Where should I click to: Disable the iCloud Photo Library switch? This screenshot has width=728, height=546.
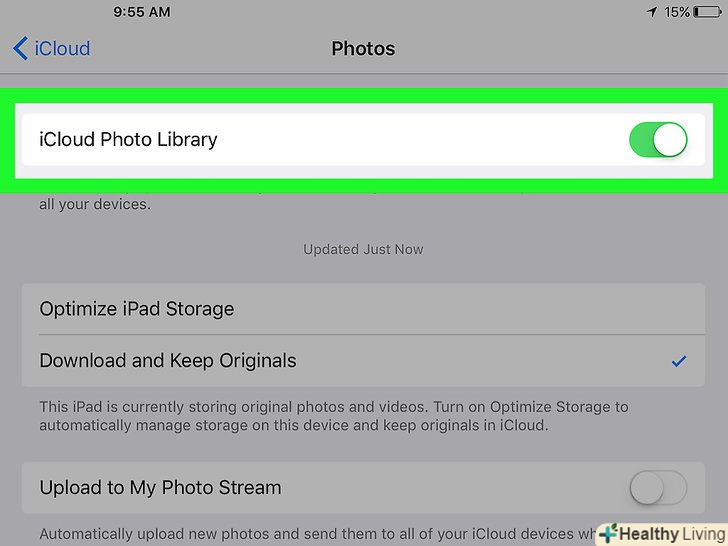657,140
